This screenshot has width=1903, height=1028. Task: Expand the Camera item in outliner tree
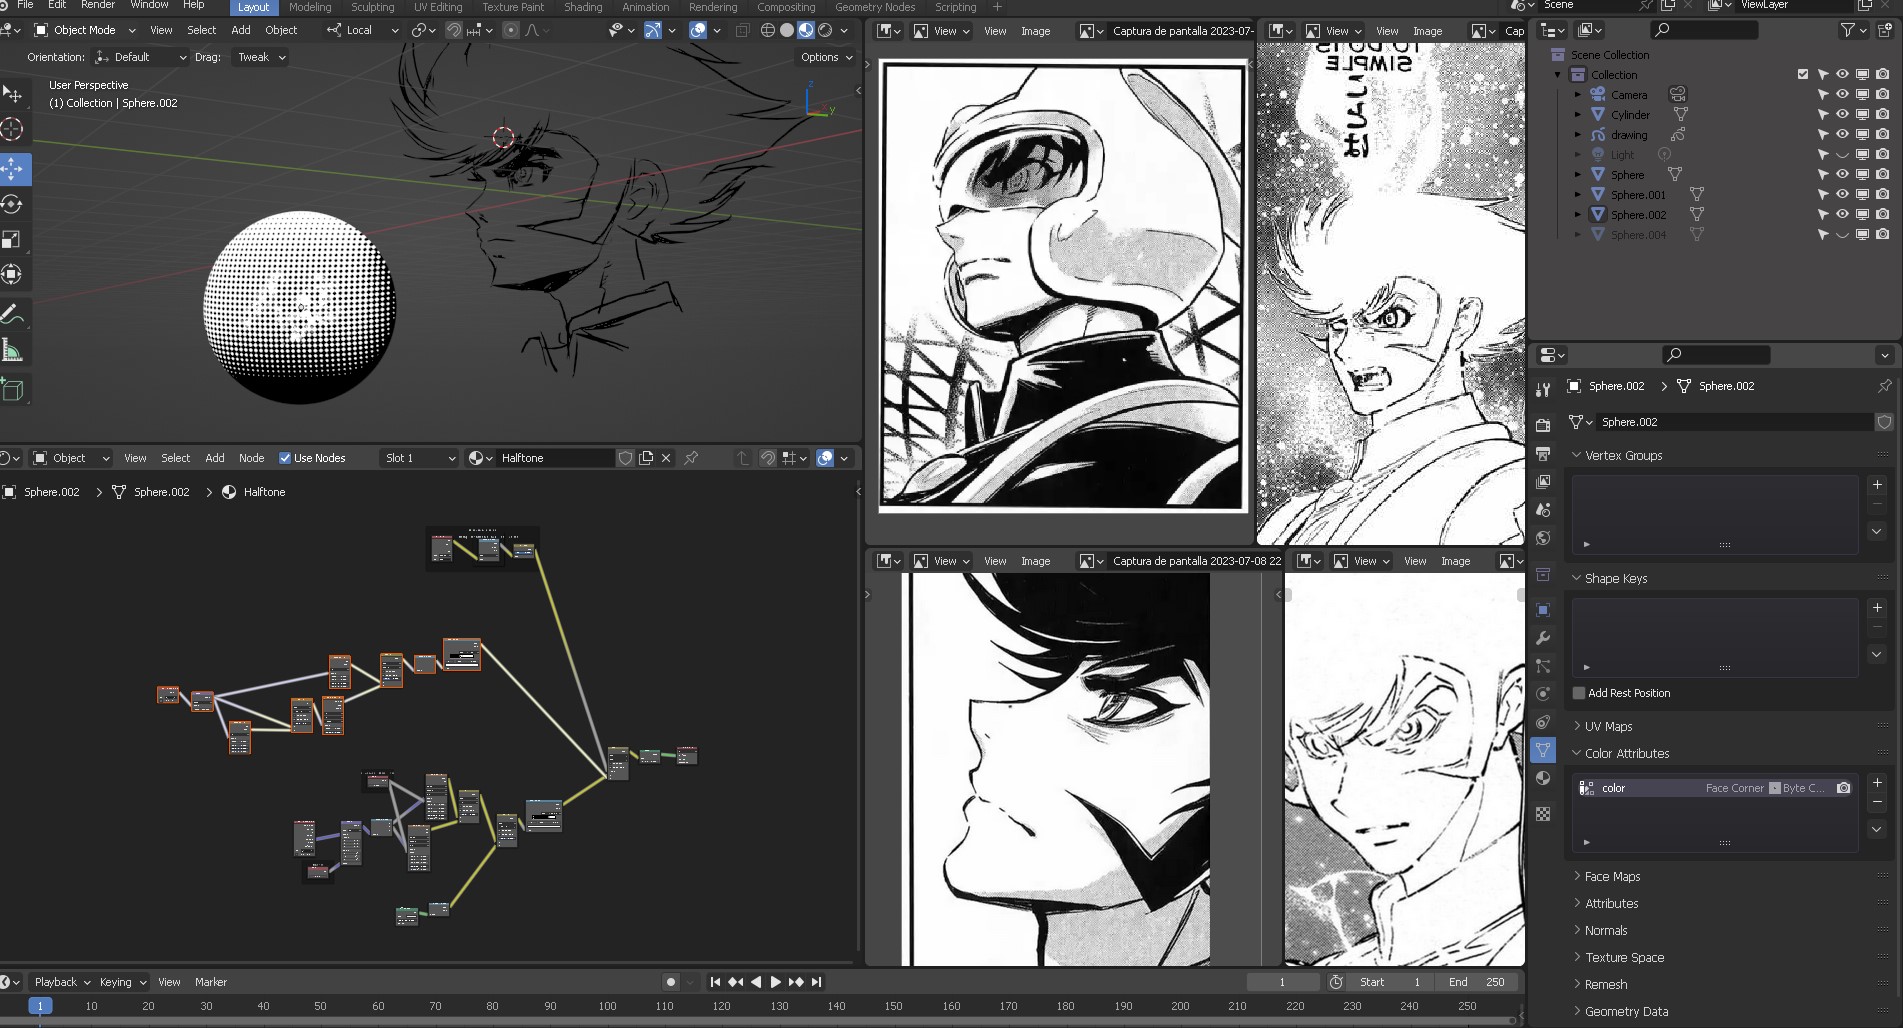point(1578,94)
